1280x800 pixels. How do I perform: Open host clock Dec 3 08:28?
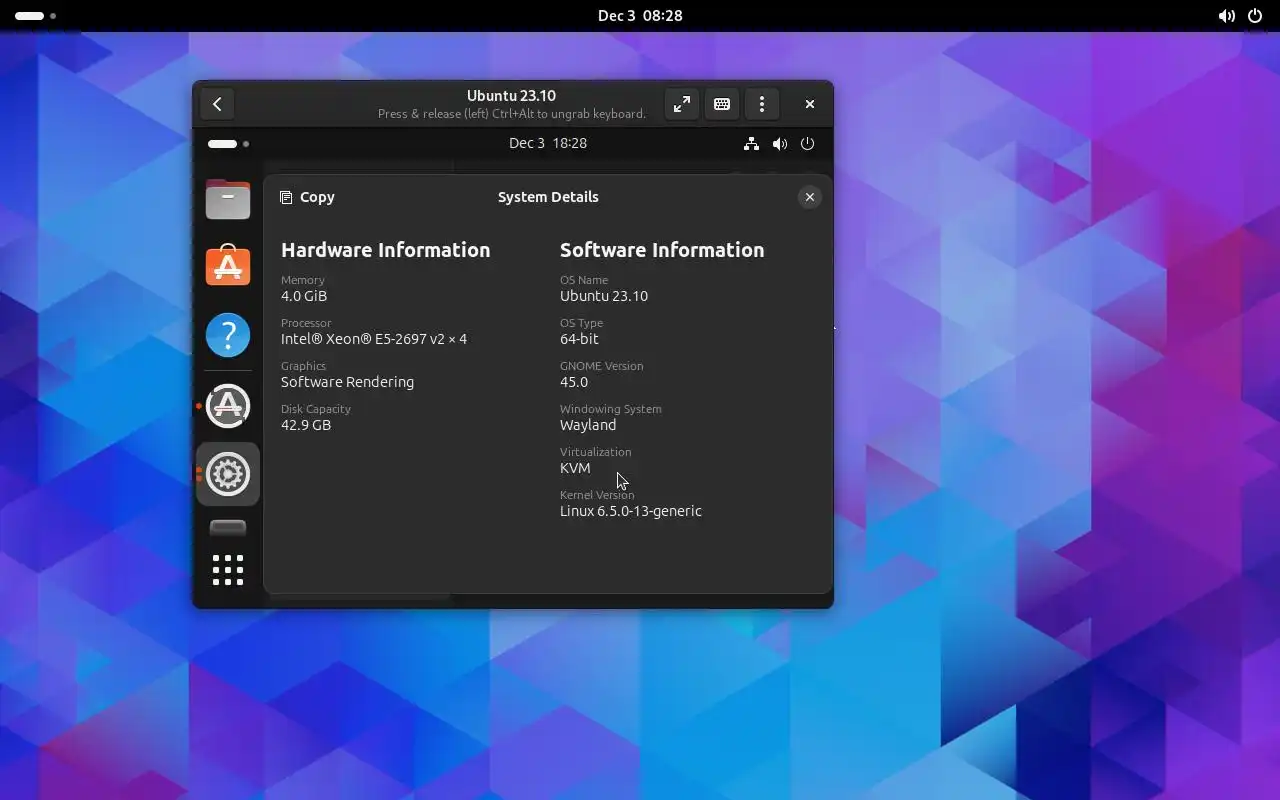coord(640,16)
